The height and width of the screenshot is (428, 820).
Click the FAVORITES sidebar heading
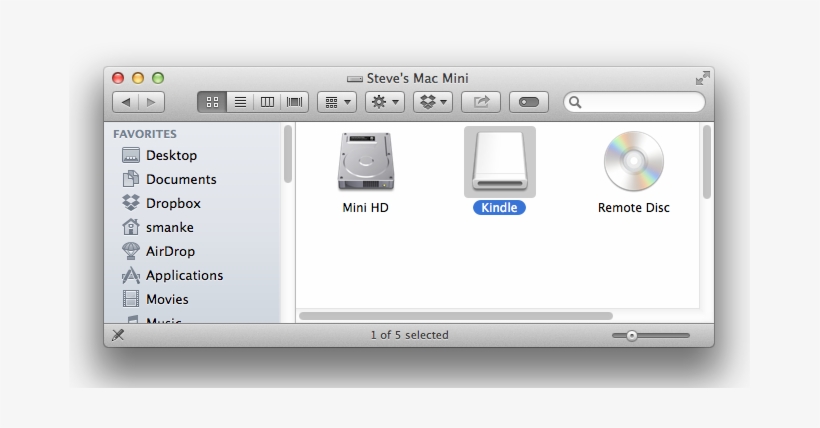pyautogui.click(x=145, y=134)
